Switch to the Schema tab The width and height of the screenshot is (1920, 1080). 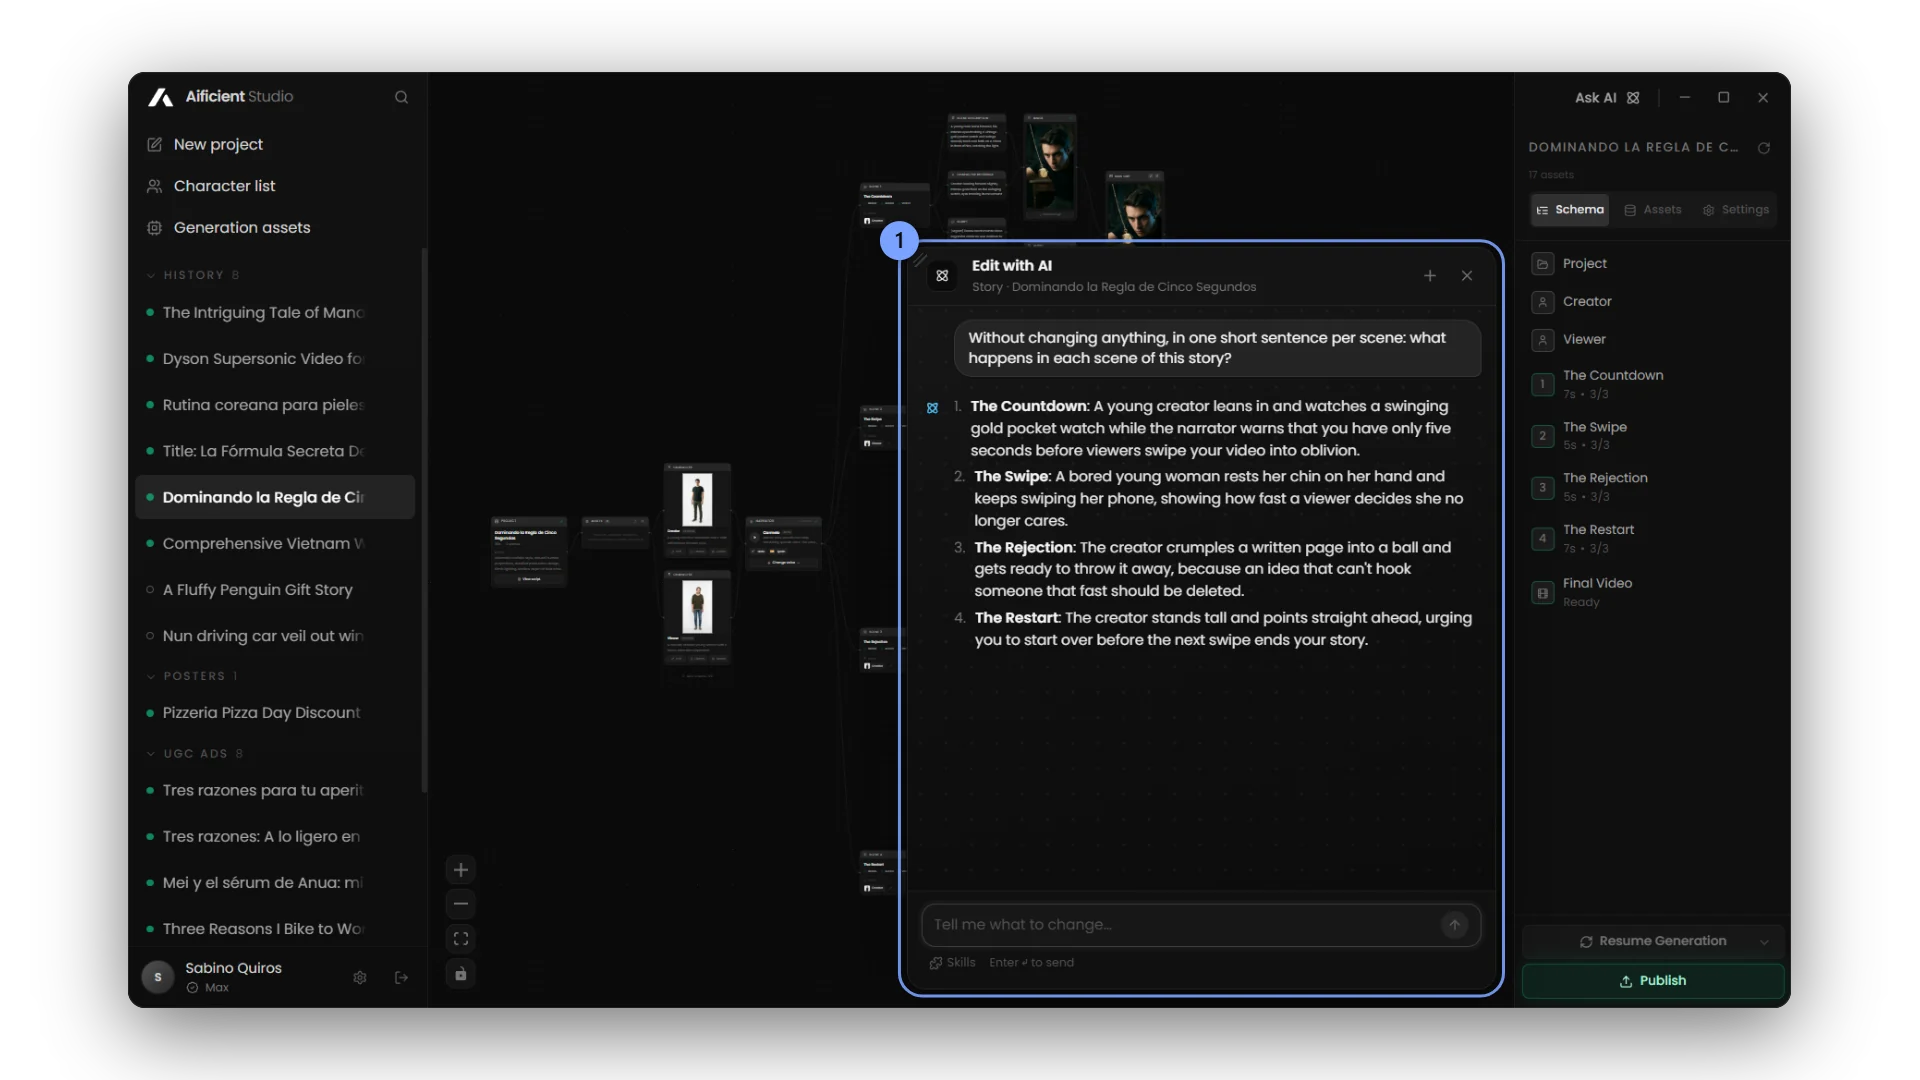[x=1570, y=210]
